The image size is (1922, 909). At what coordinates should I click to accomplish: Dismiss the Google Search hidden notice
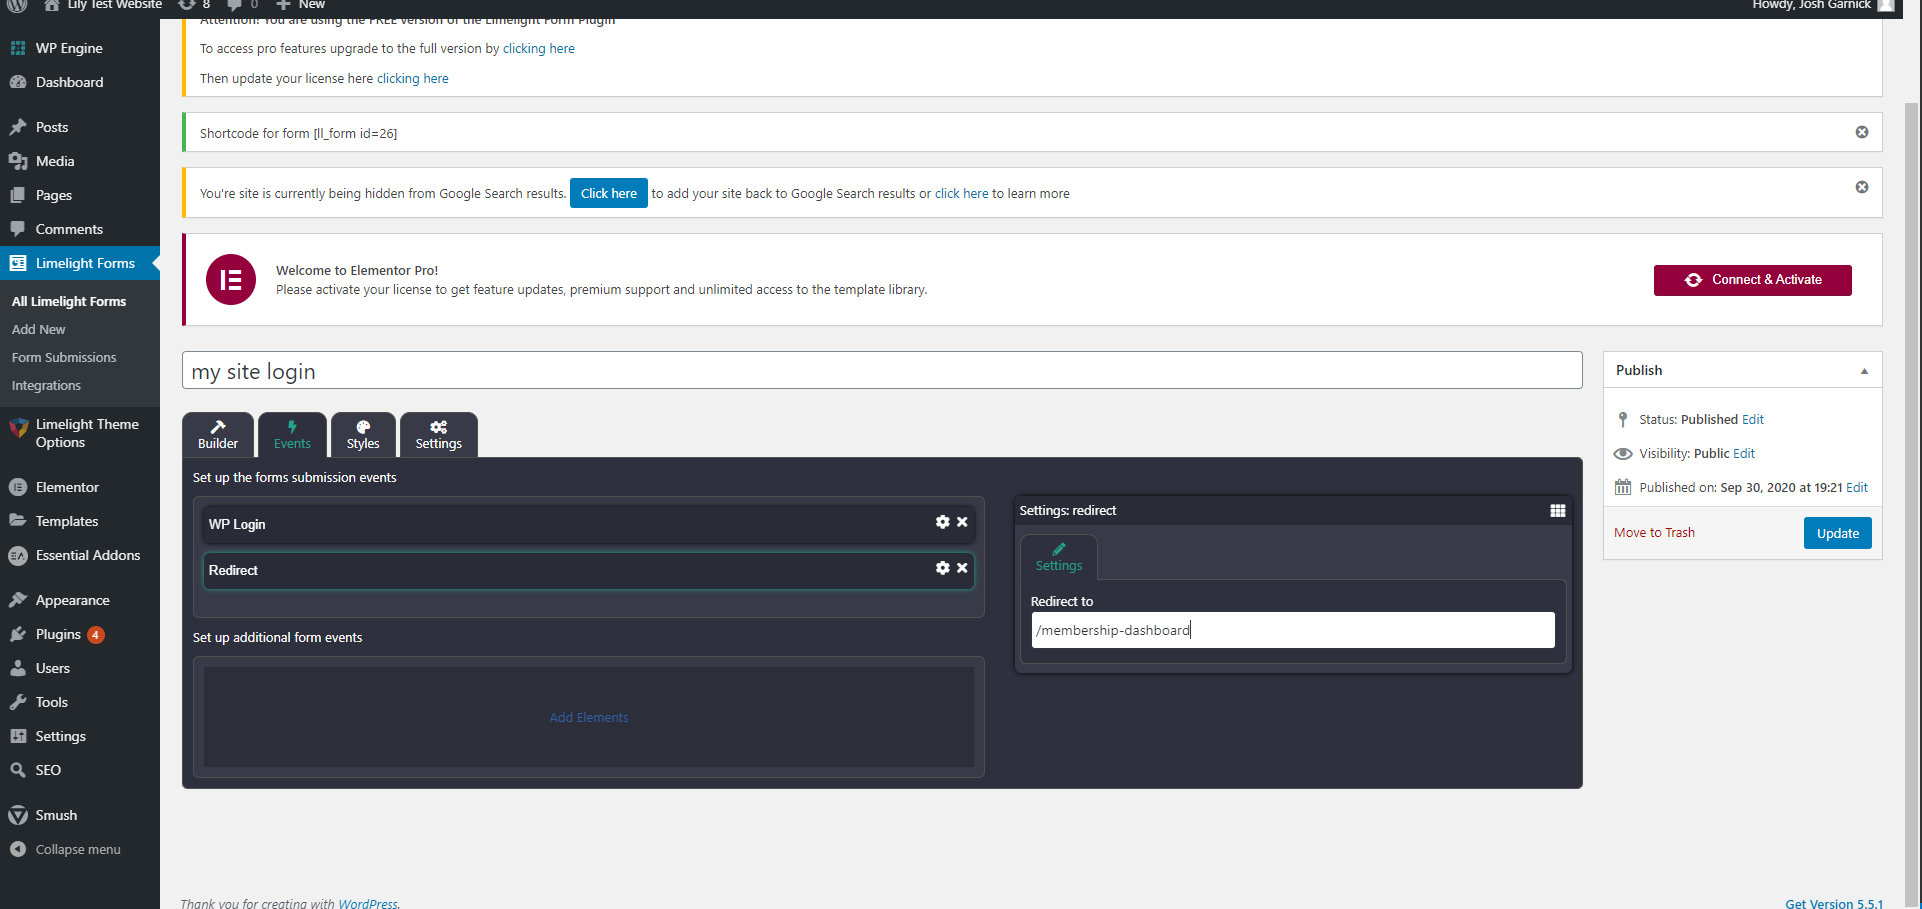[1861, 187]
